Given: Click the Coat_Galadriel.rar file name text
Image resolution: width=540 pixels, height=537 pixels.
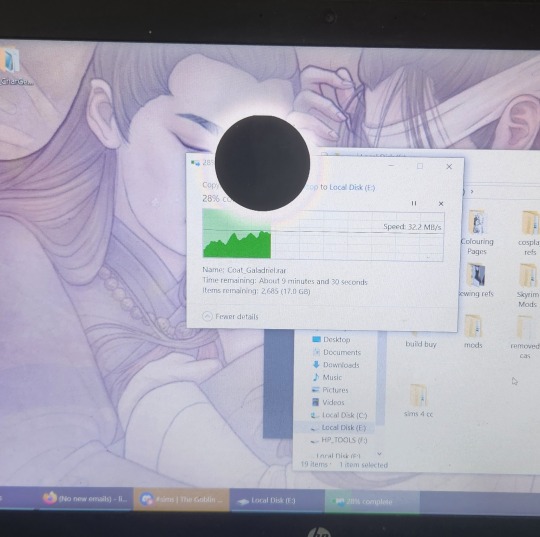Looking at the screenshot, I should pyautogui.click(x=257, y=270).
